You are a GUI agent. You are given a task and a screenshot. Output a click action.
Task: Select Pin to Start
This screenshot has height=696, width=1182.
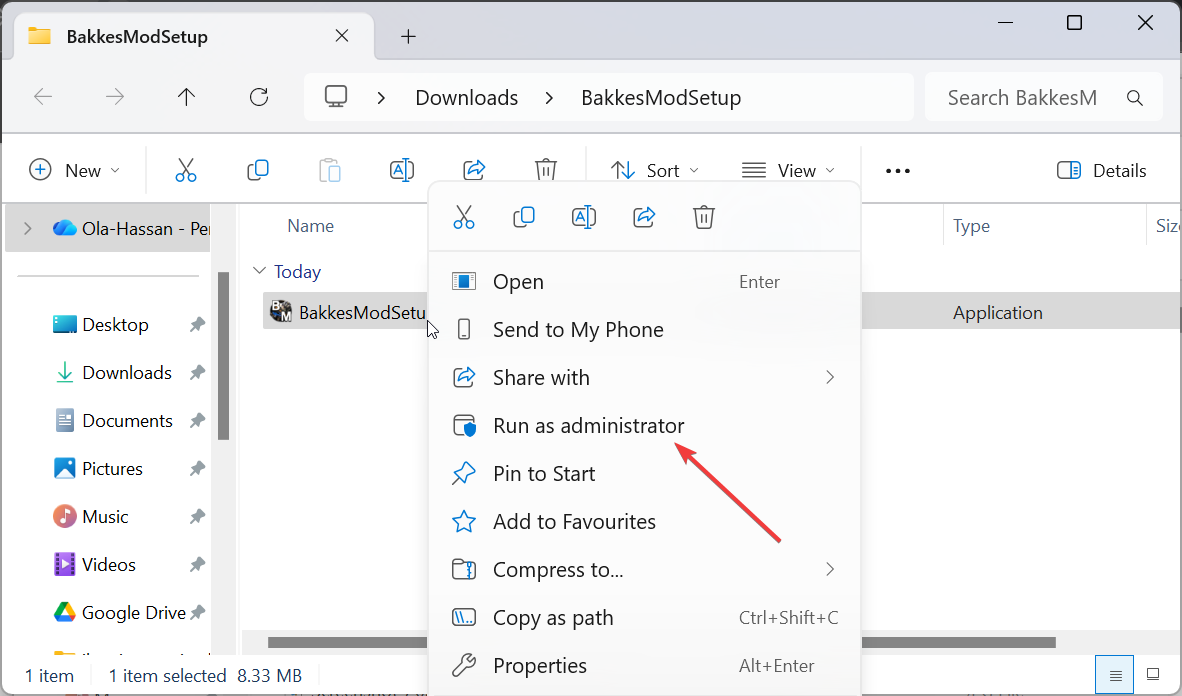tap(644, 474)
